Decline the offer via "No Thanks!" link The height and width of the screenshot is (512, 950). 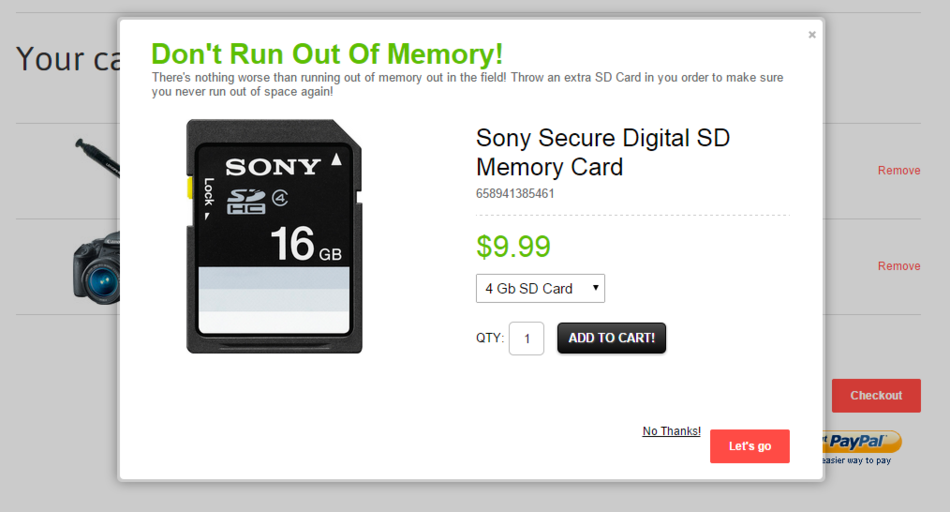tap(671, 431)
